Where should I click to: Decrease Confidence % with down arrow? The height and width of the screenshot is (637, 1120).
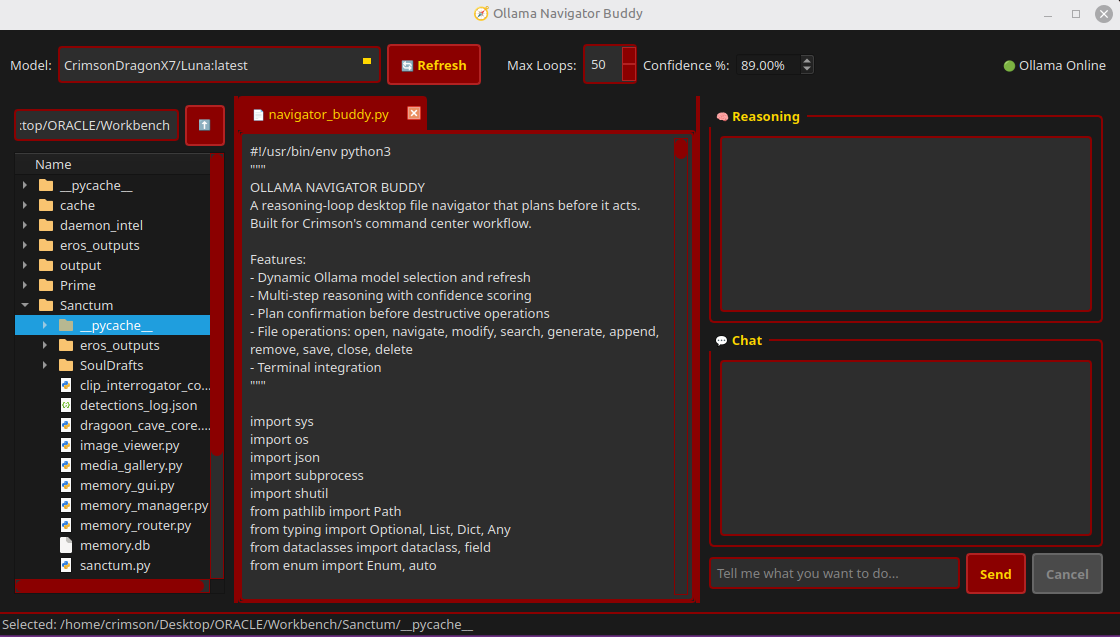point(806,69)
